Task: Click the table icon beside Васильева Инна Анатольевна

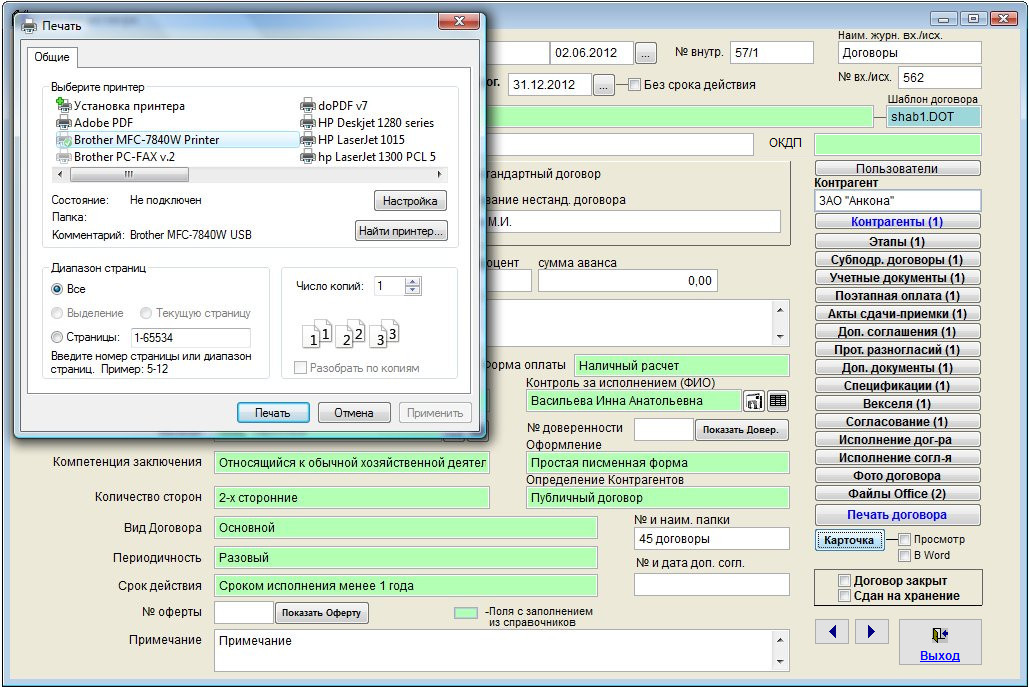Action: click(x=777, y=401)
